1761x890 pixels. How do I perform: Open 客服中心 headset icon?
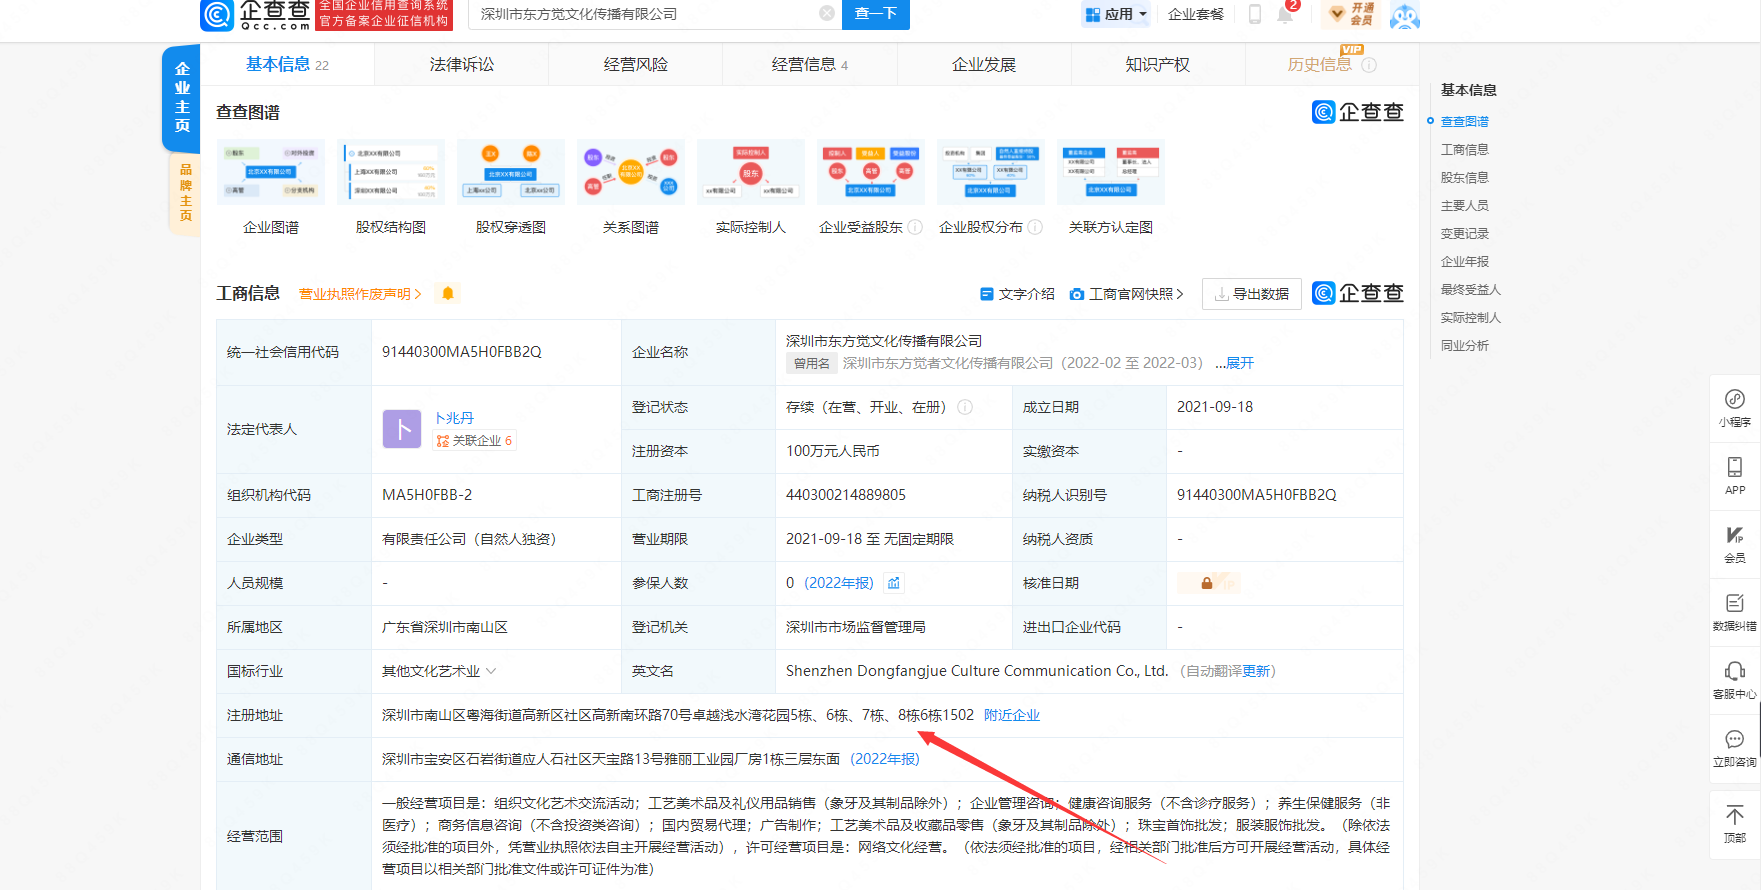(1735, 679)
